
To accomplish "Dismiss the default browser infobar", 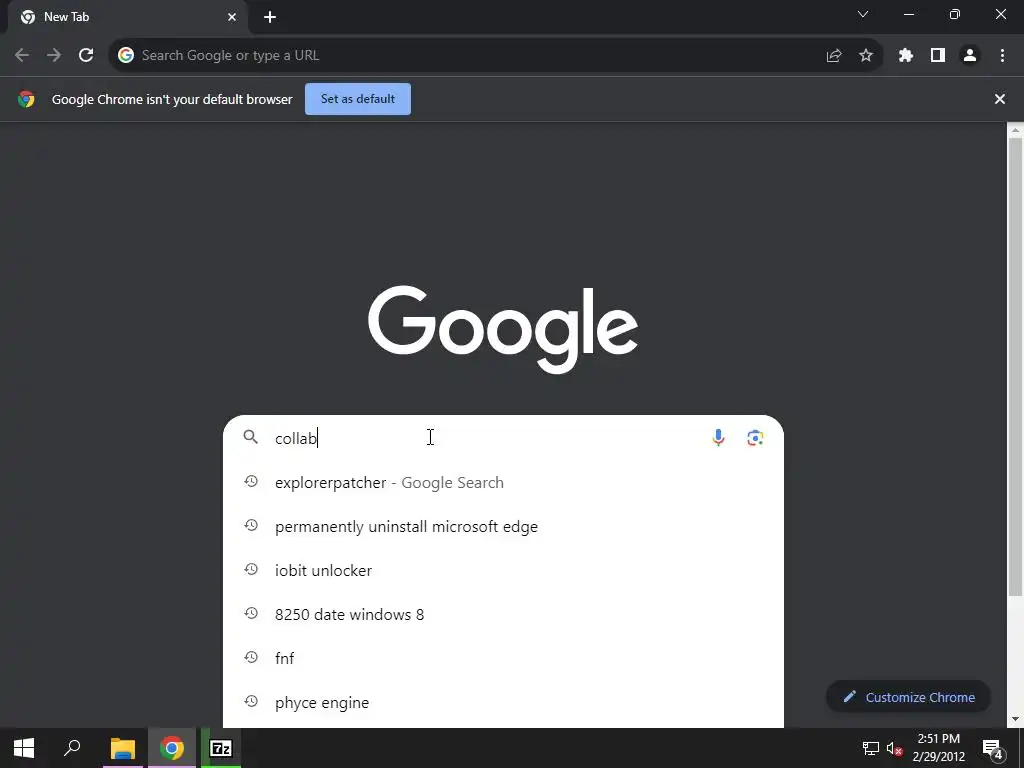I will 1000,99.
